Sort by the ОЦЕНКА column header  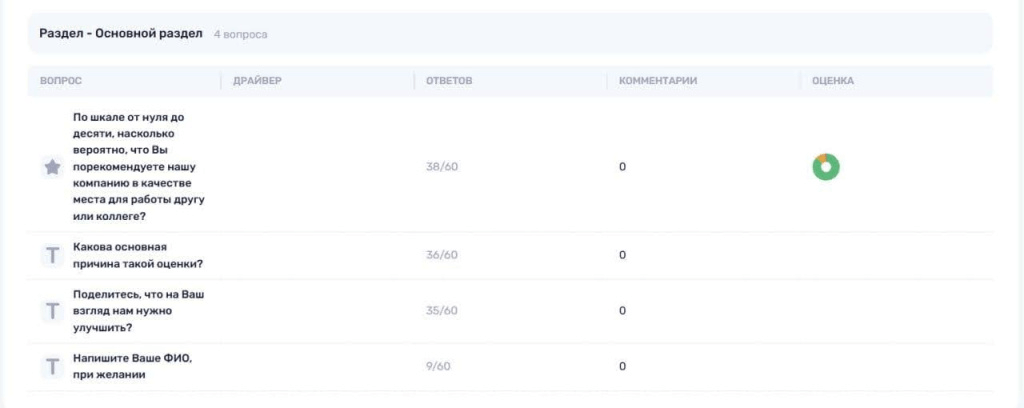pyautogui.click(x=833, y=81)
